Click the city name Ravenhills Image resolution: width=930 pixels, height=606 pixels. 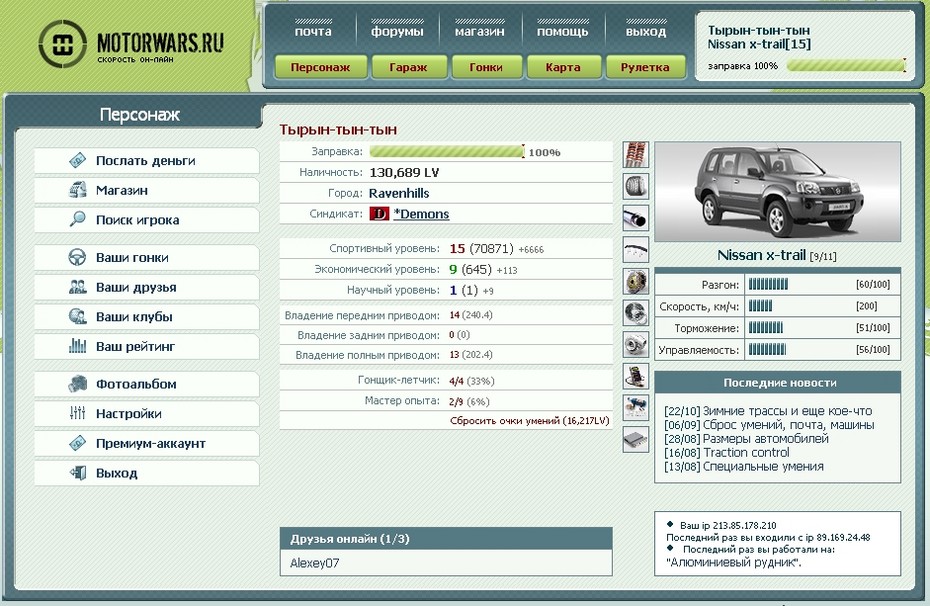pyautogui.click(x=399, y=193)
